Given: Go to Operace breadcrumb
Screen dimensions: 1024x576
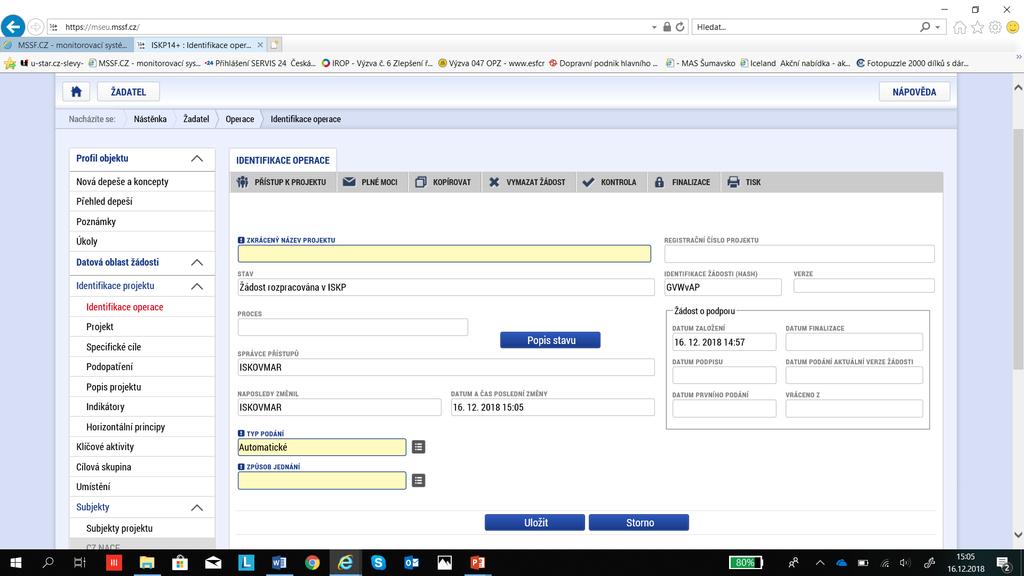Looking at the screenshot, I should (240, 119).
